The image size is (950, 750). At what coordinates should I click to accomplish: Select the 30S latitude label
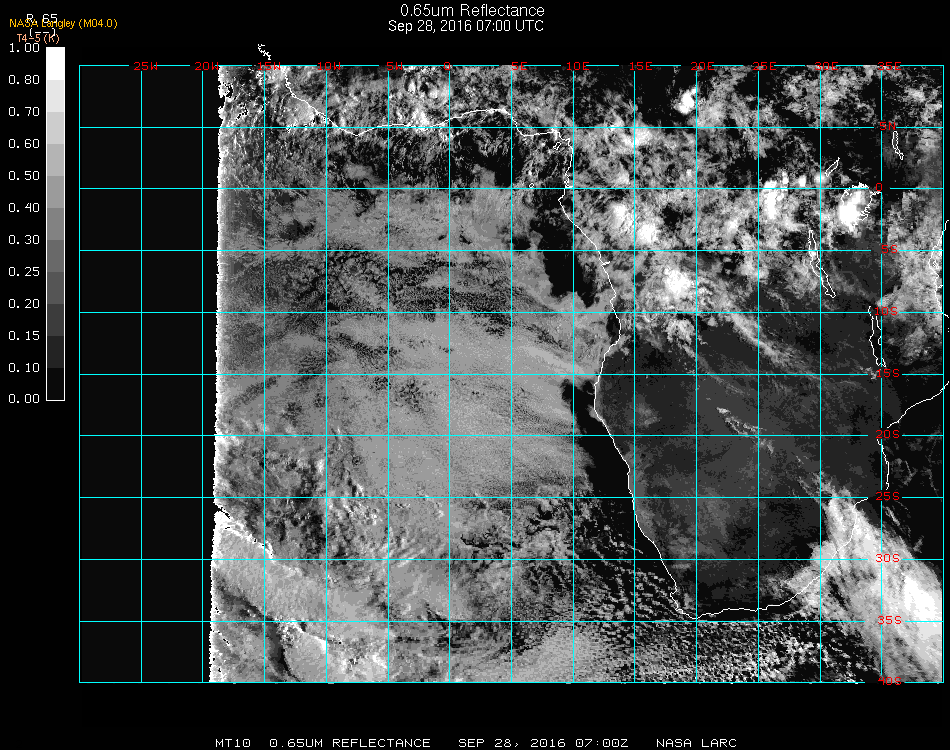pyautogui.click(x=888, y=558)
